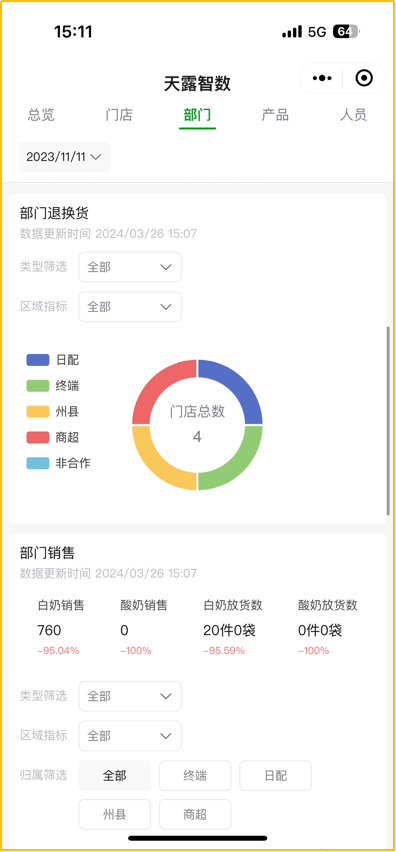Switch to the 总览 tab
Image resolution: width=396 pixels, height=852 pixels.
pos(41,115)
